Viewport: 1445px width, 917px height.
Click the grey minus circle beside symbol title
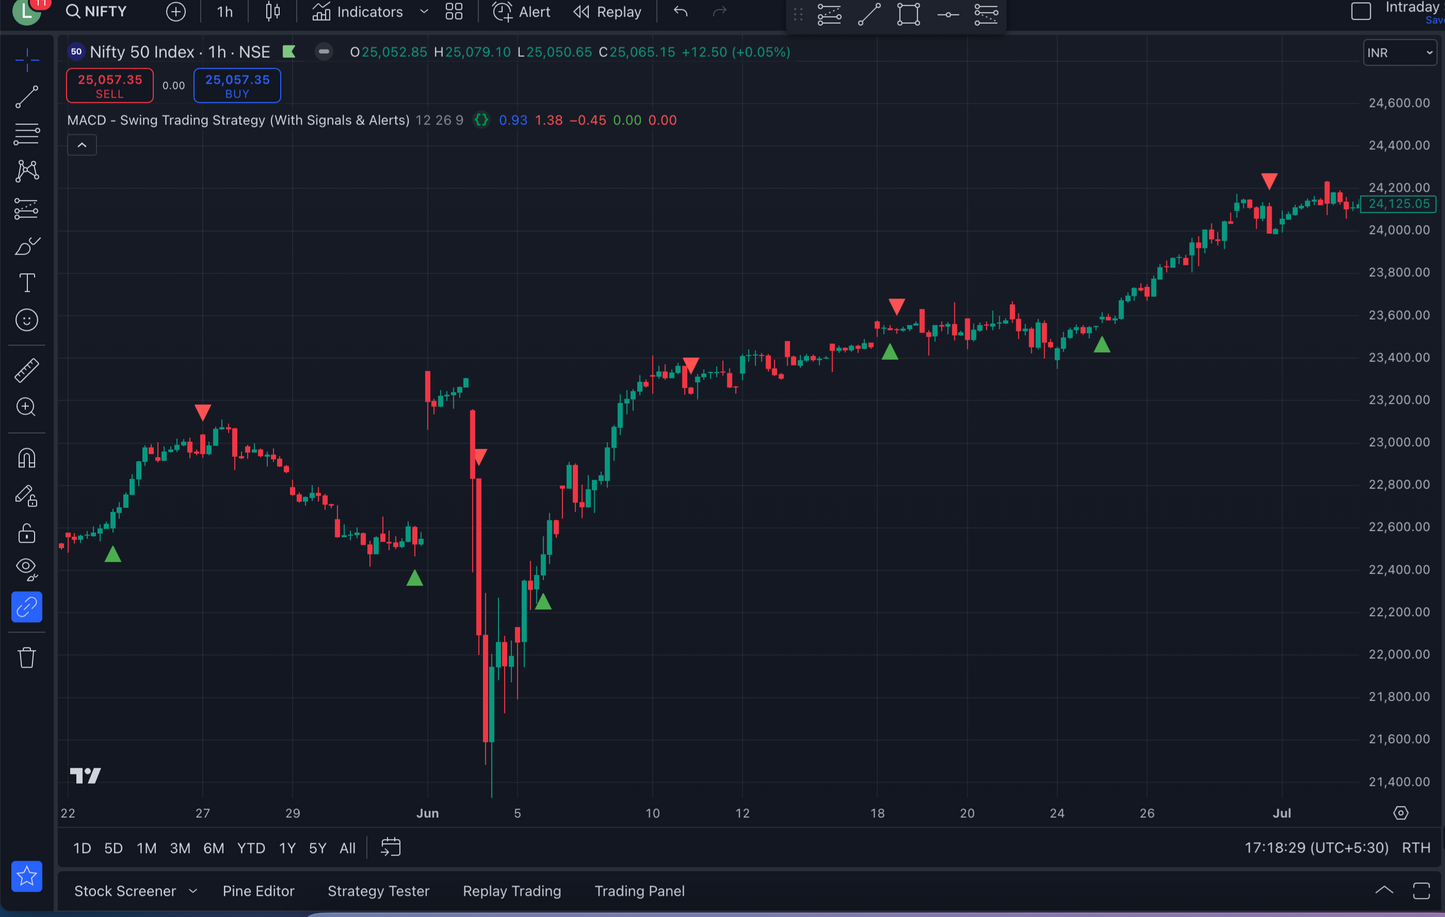324,52
